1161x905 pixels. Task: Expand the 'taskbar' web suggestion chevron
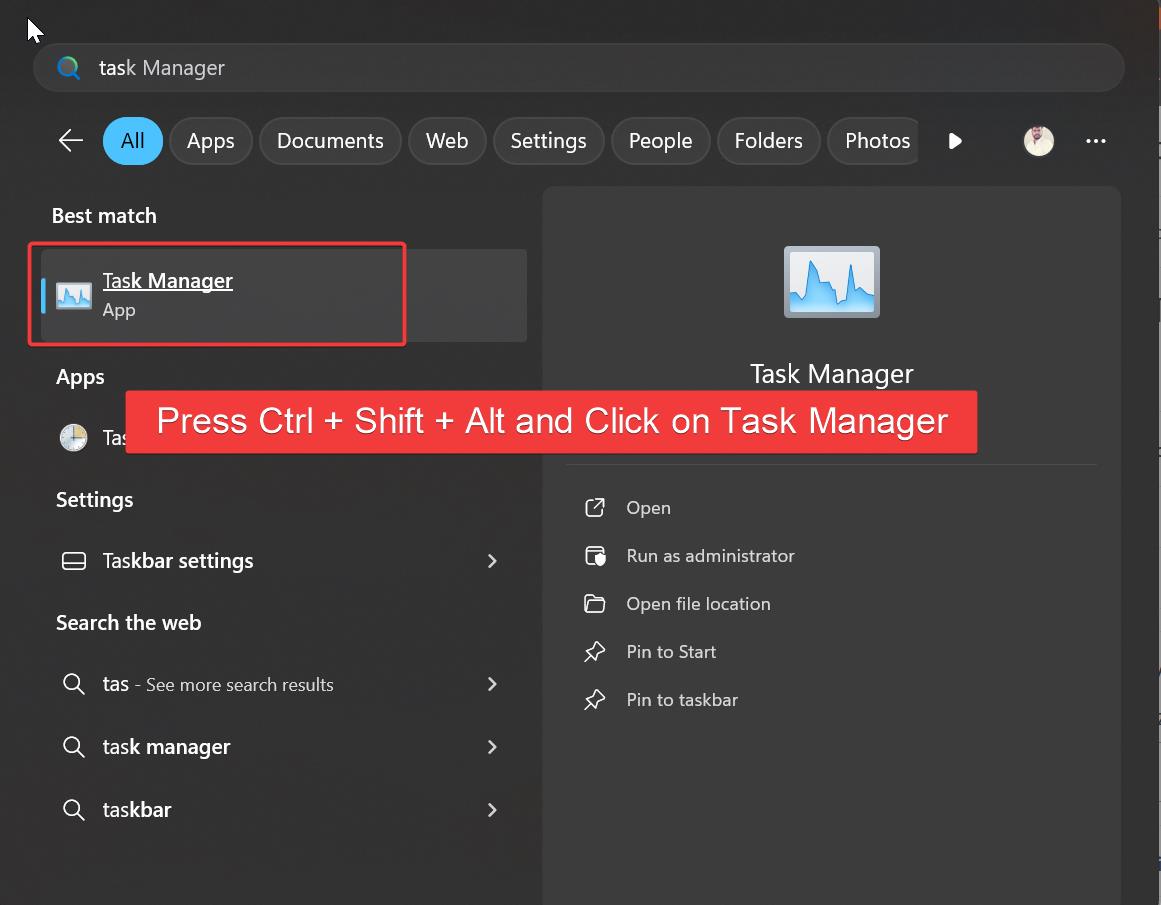492,809
